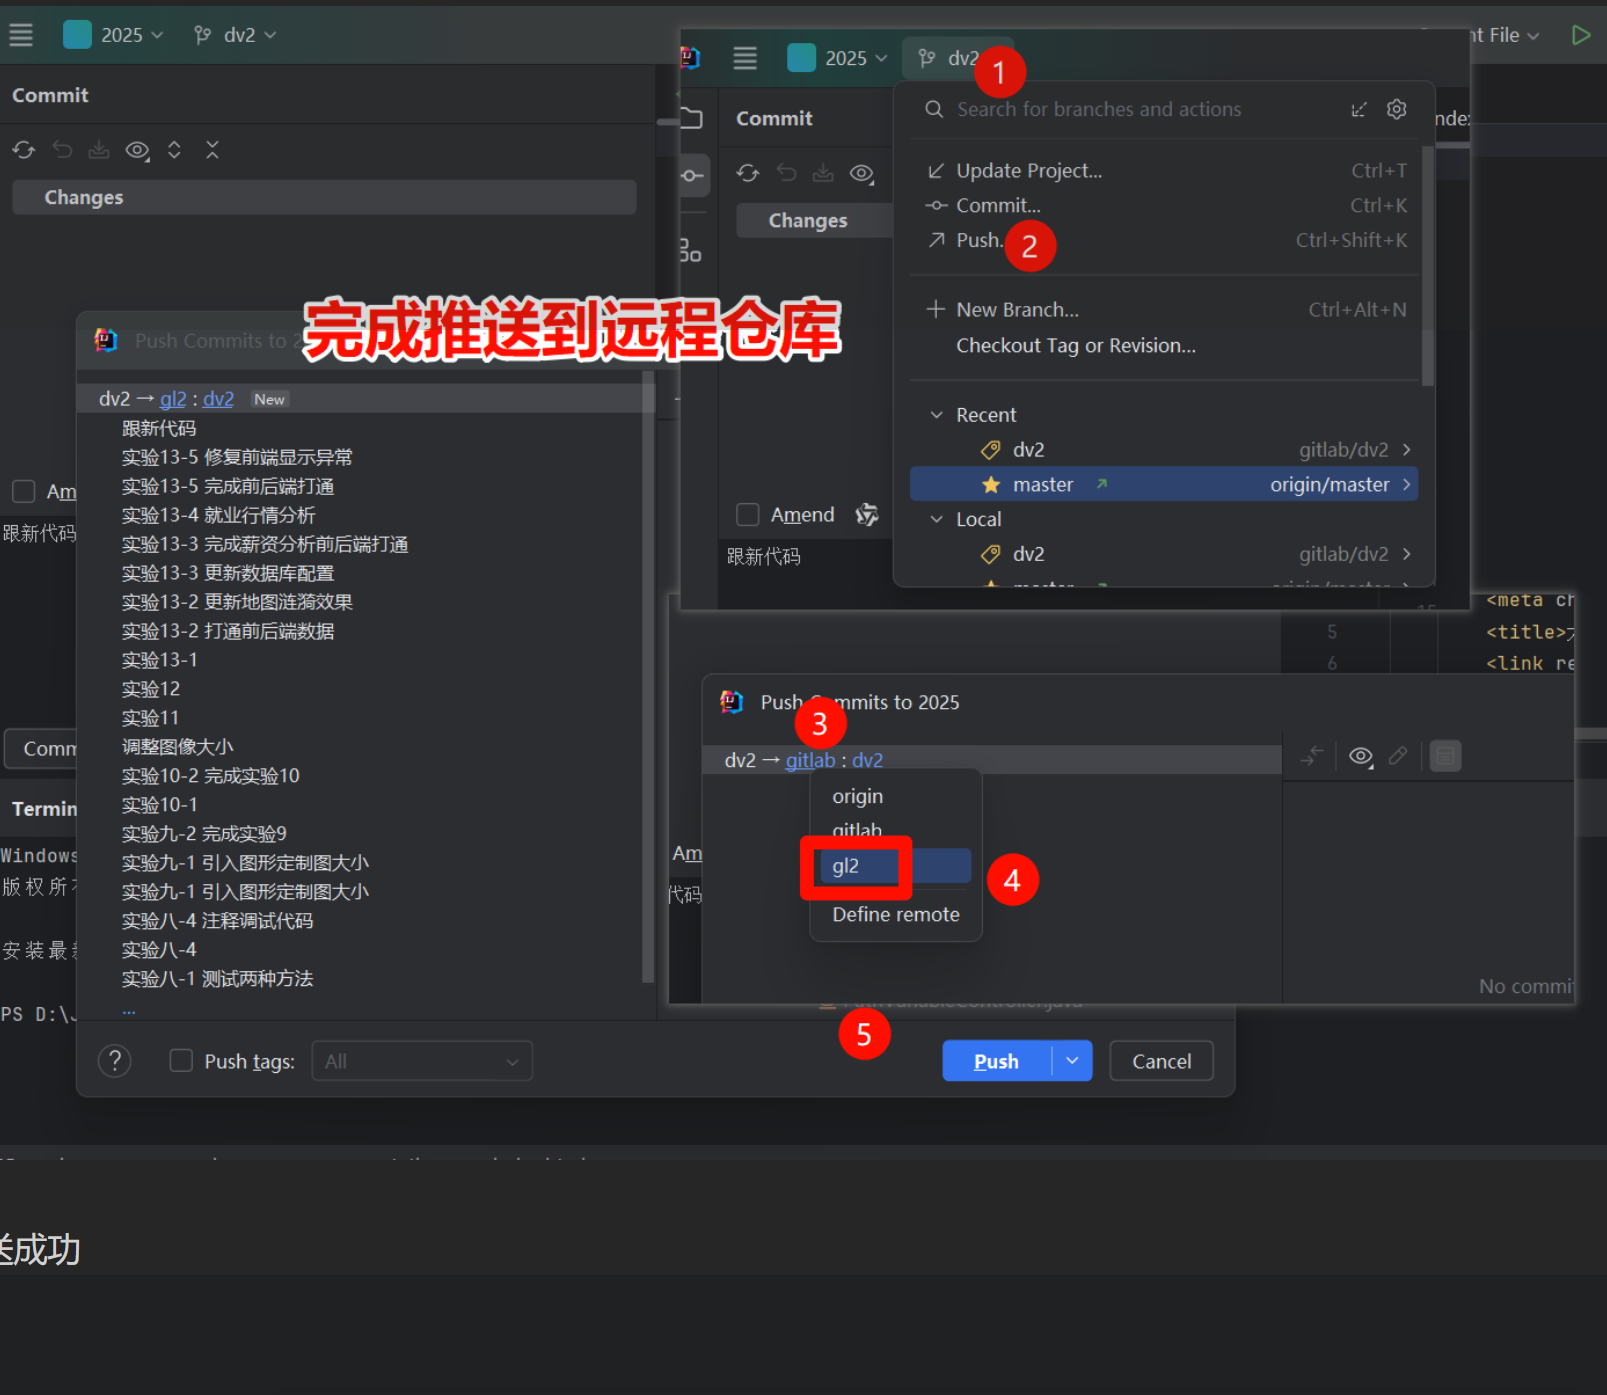Viewport: 1607px width, 1395px height.
Task: Toggle the eye view options in the left Commit panel
Action: pos(137,150)
